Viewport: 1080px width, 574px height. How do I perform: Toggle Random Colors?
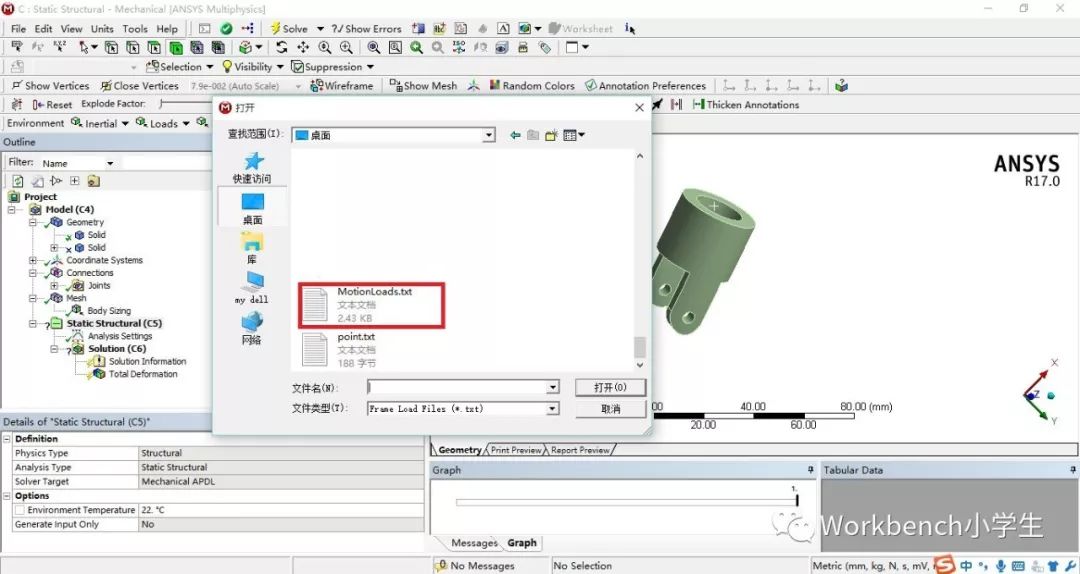click(x=532, y=85)
